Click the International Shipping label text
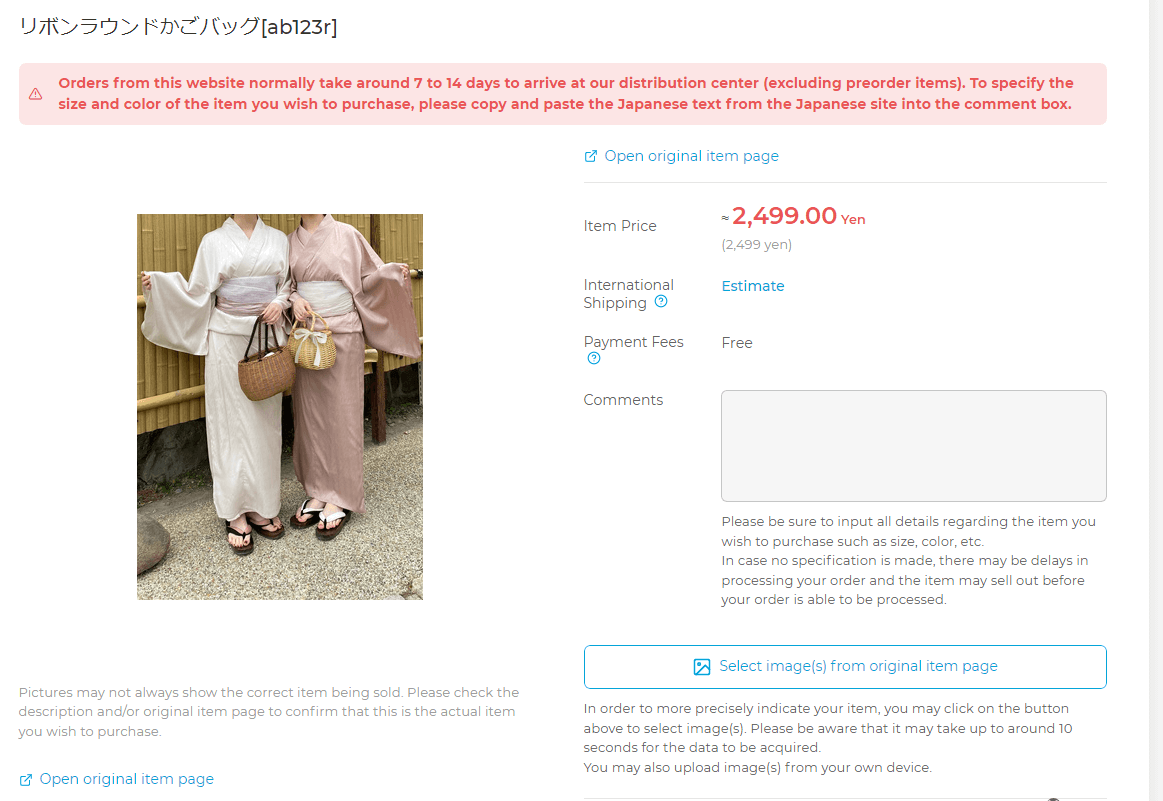The width and height of the screenshot is (1163, 801). (x=628, y=294)
